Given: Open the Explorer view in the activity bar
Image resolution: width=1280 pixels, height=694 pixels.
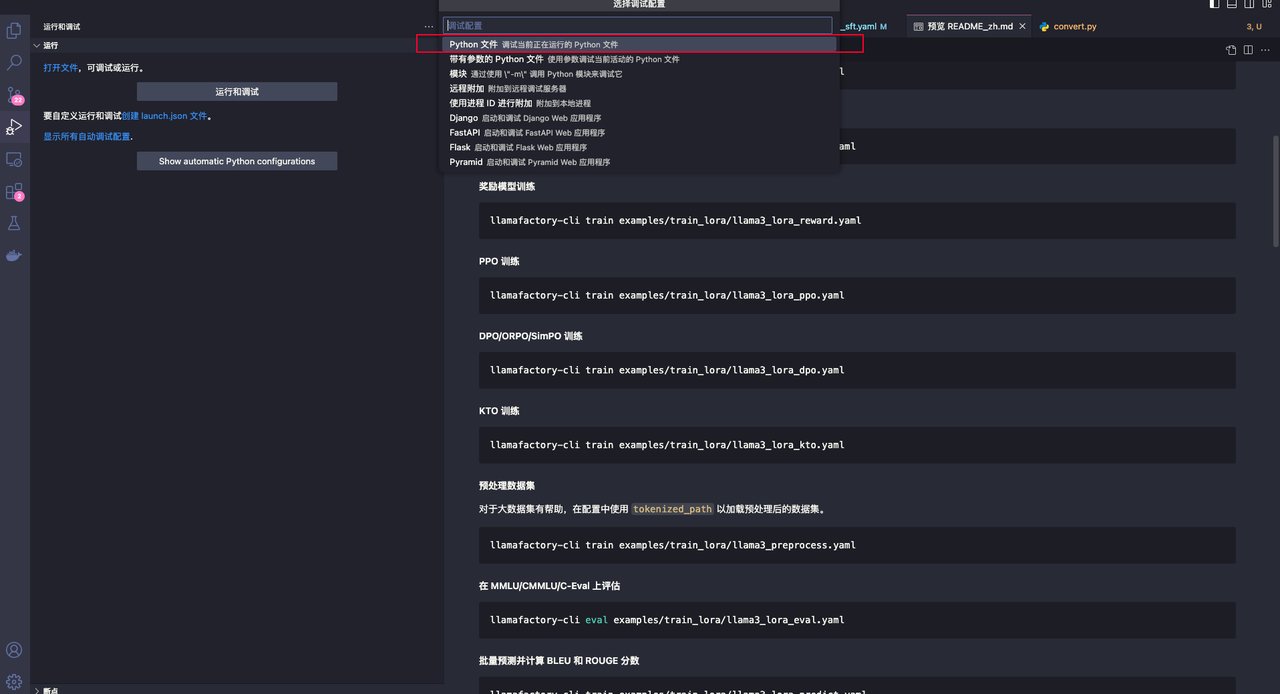Looking at the screenshot, I should tap(14, 31).
